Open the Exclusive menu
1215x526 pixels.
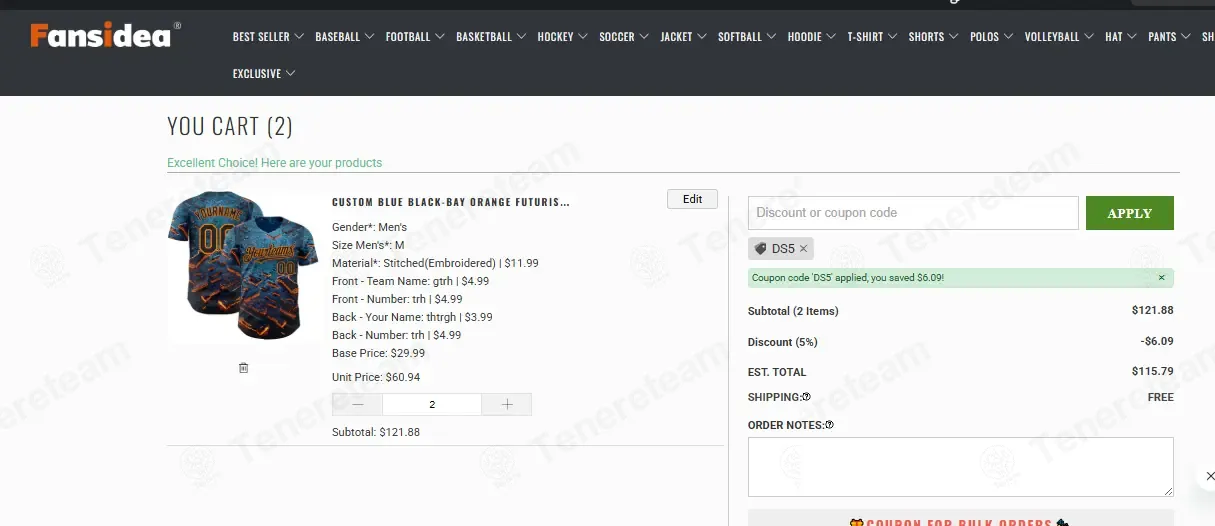[x=264, y=73]
